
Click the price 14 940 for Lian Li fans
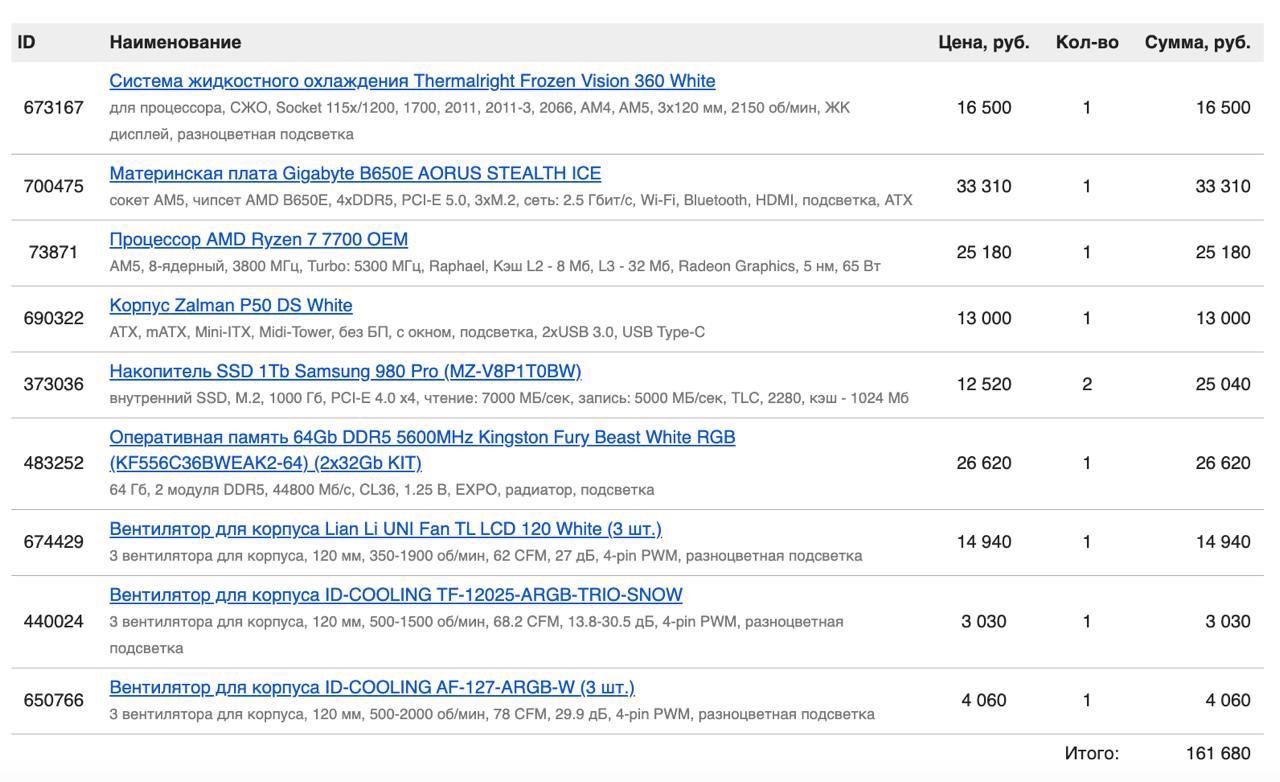coord(984,542)
